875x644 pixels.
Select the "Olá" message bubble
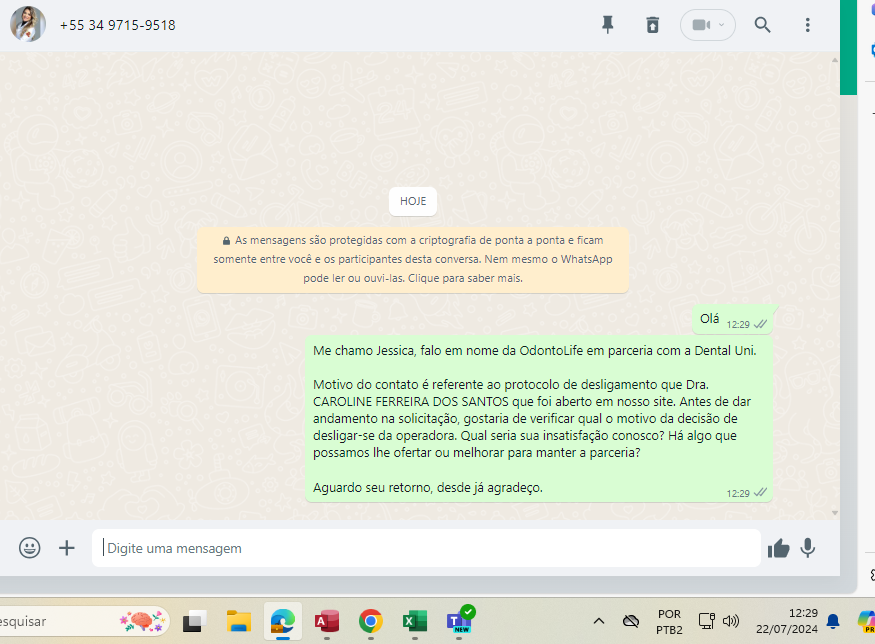(x=732, y=320)
